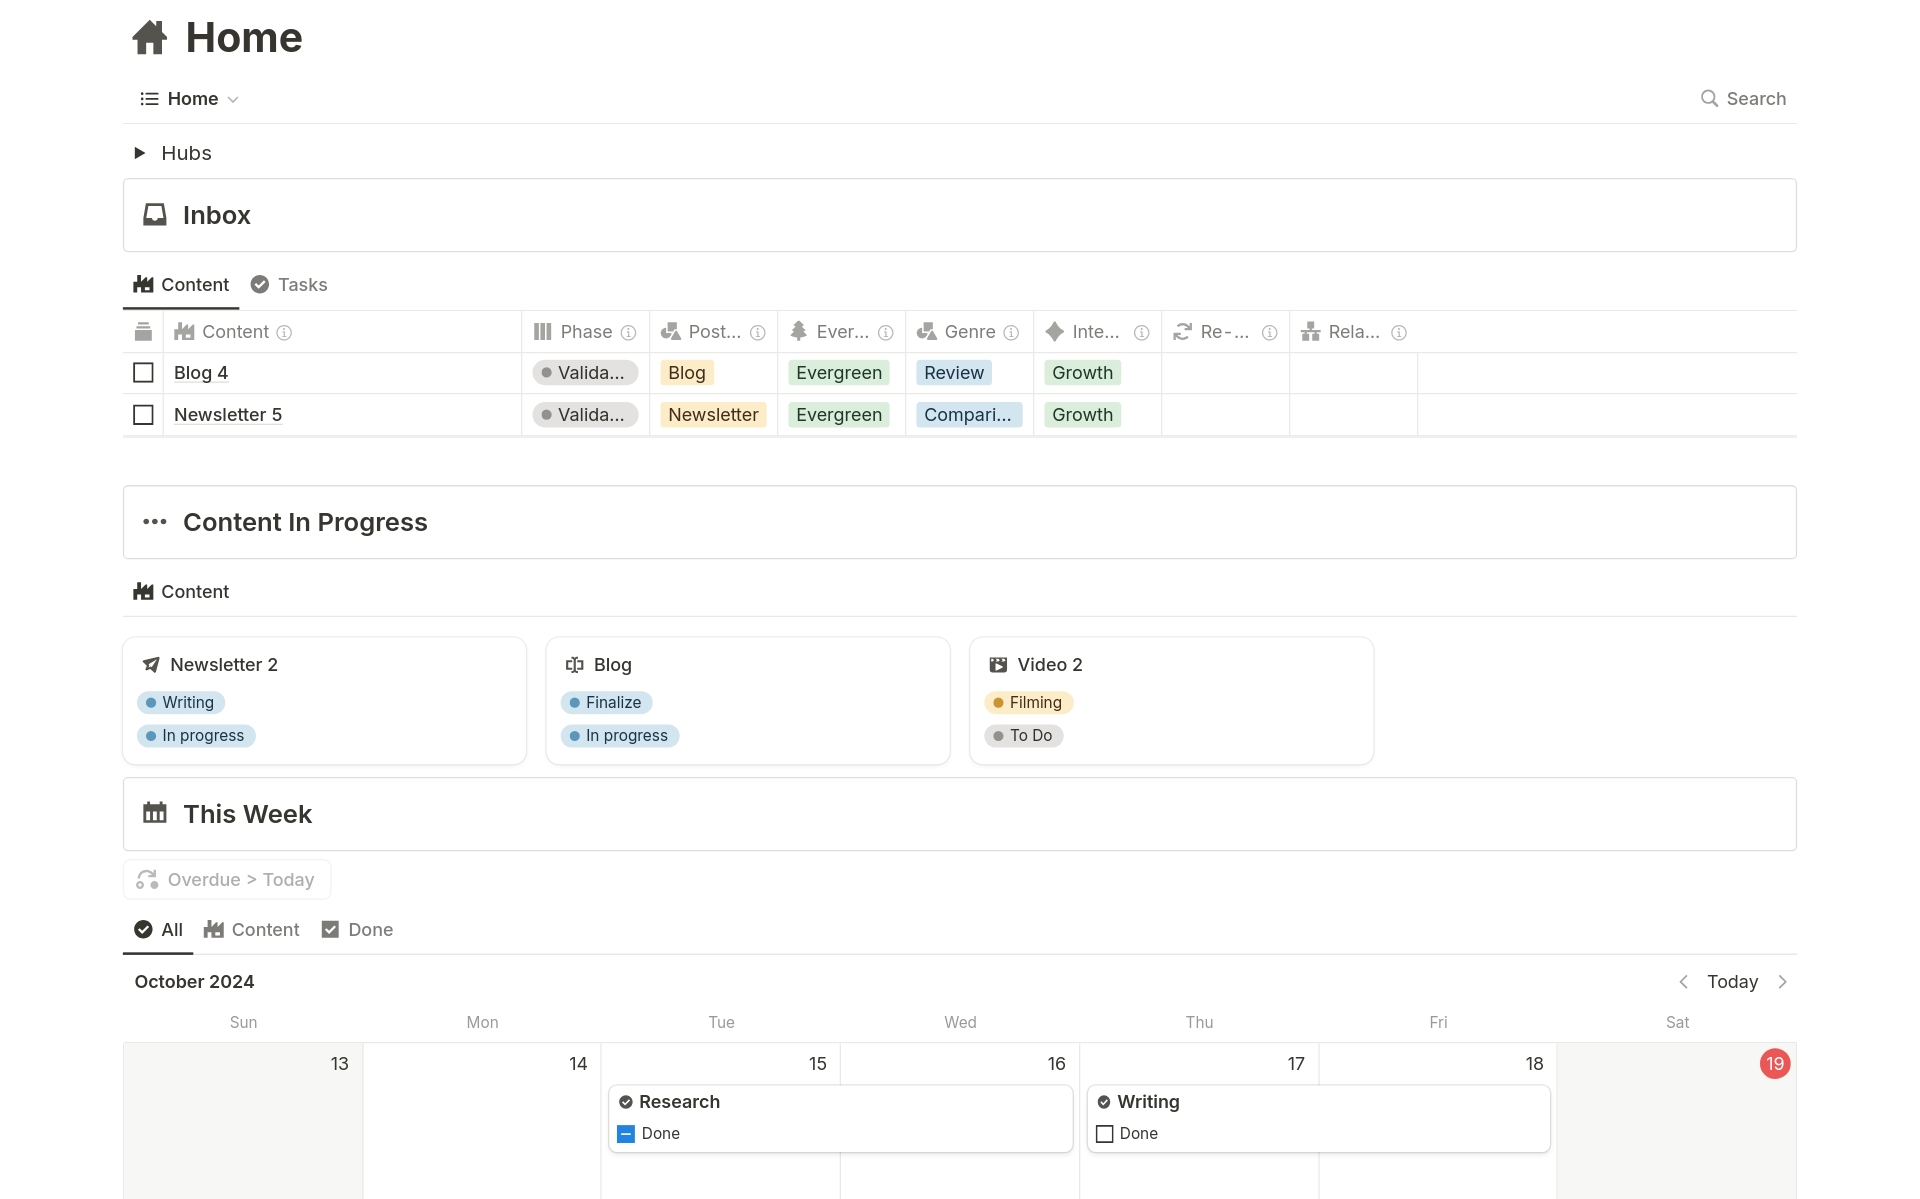This screenshot has width=1920, height=1199.
Task: Check the row checkbox for Newsletter 5
Action: [143, 414]
